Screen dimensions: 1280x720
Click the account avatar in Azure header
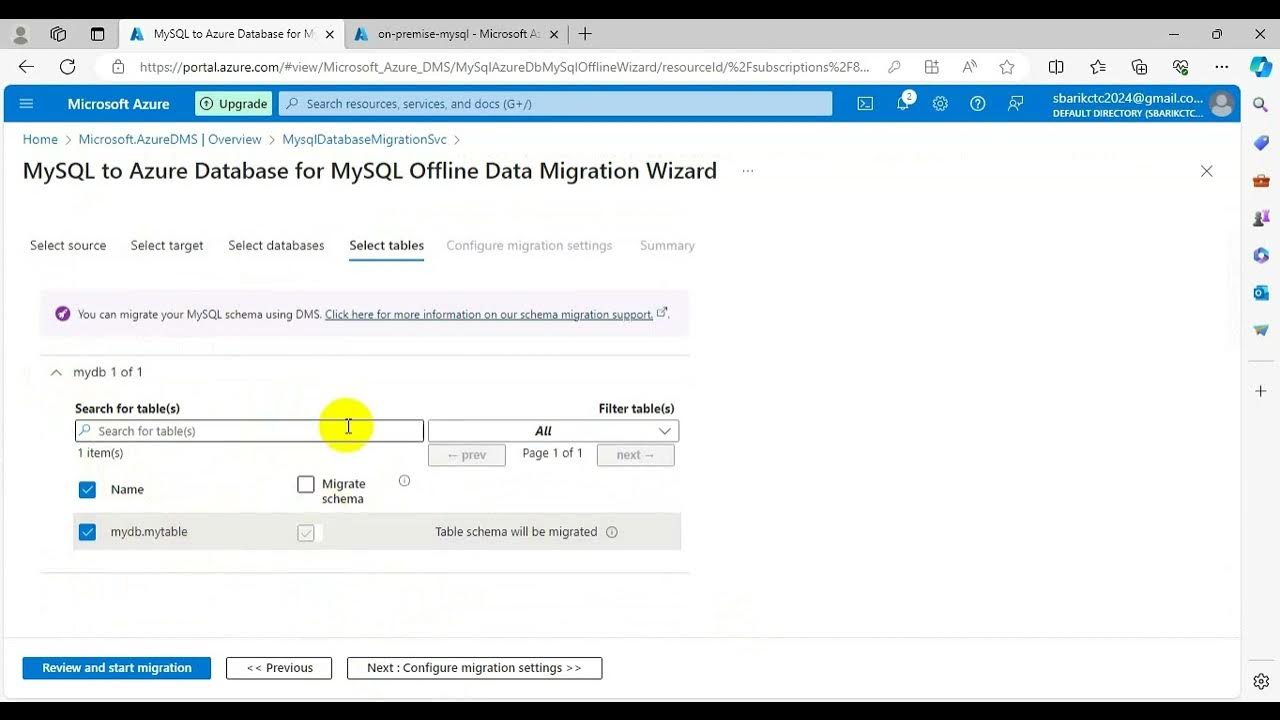(x=1221, y=104)
